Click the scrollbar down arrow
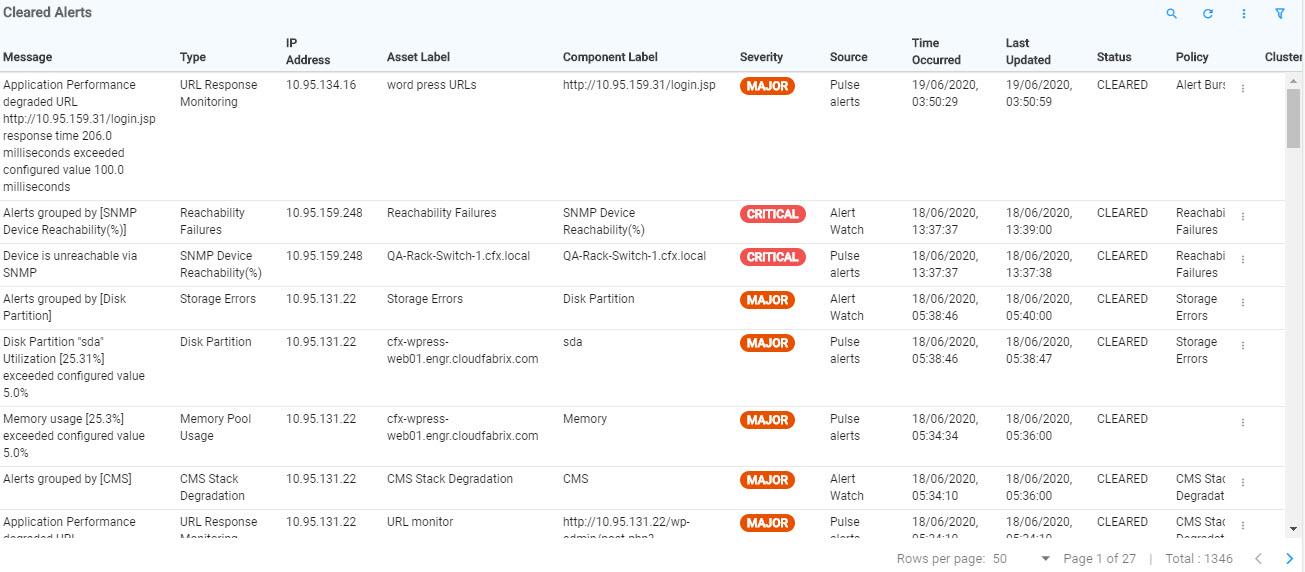1305x572 pixels. [1293, 528]
